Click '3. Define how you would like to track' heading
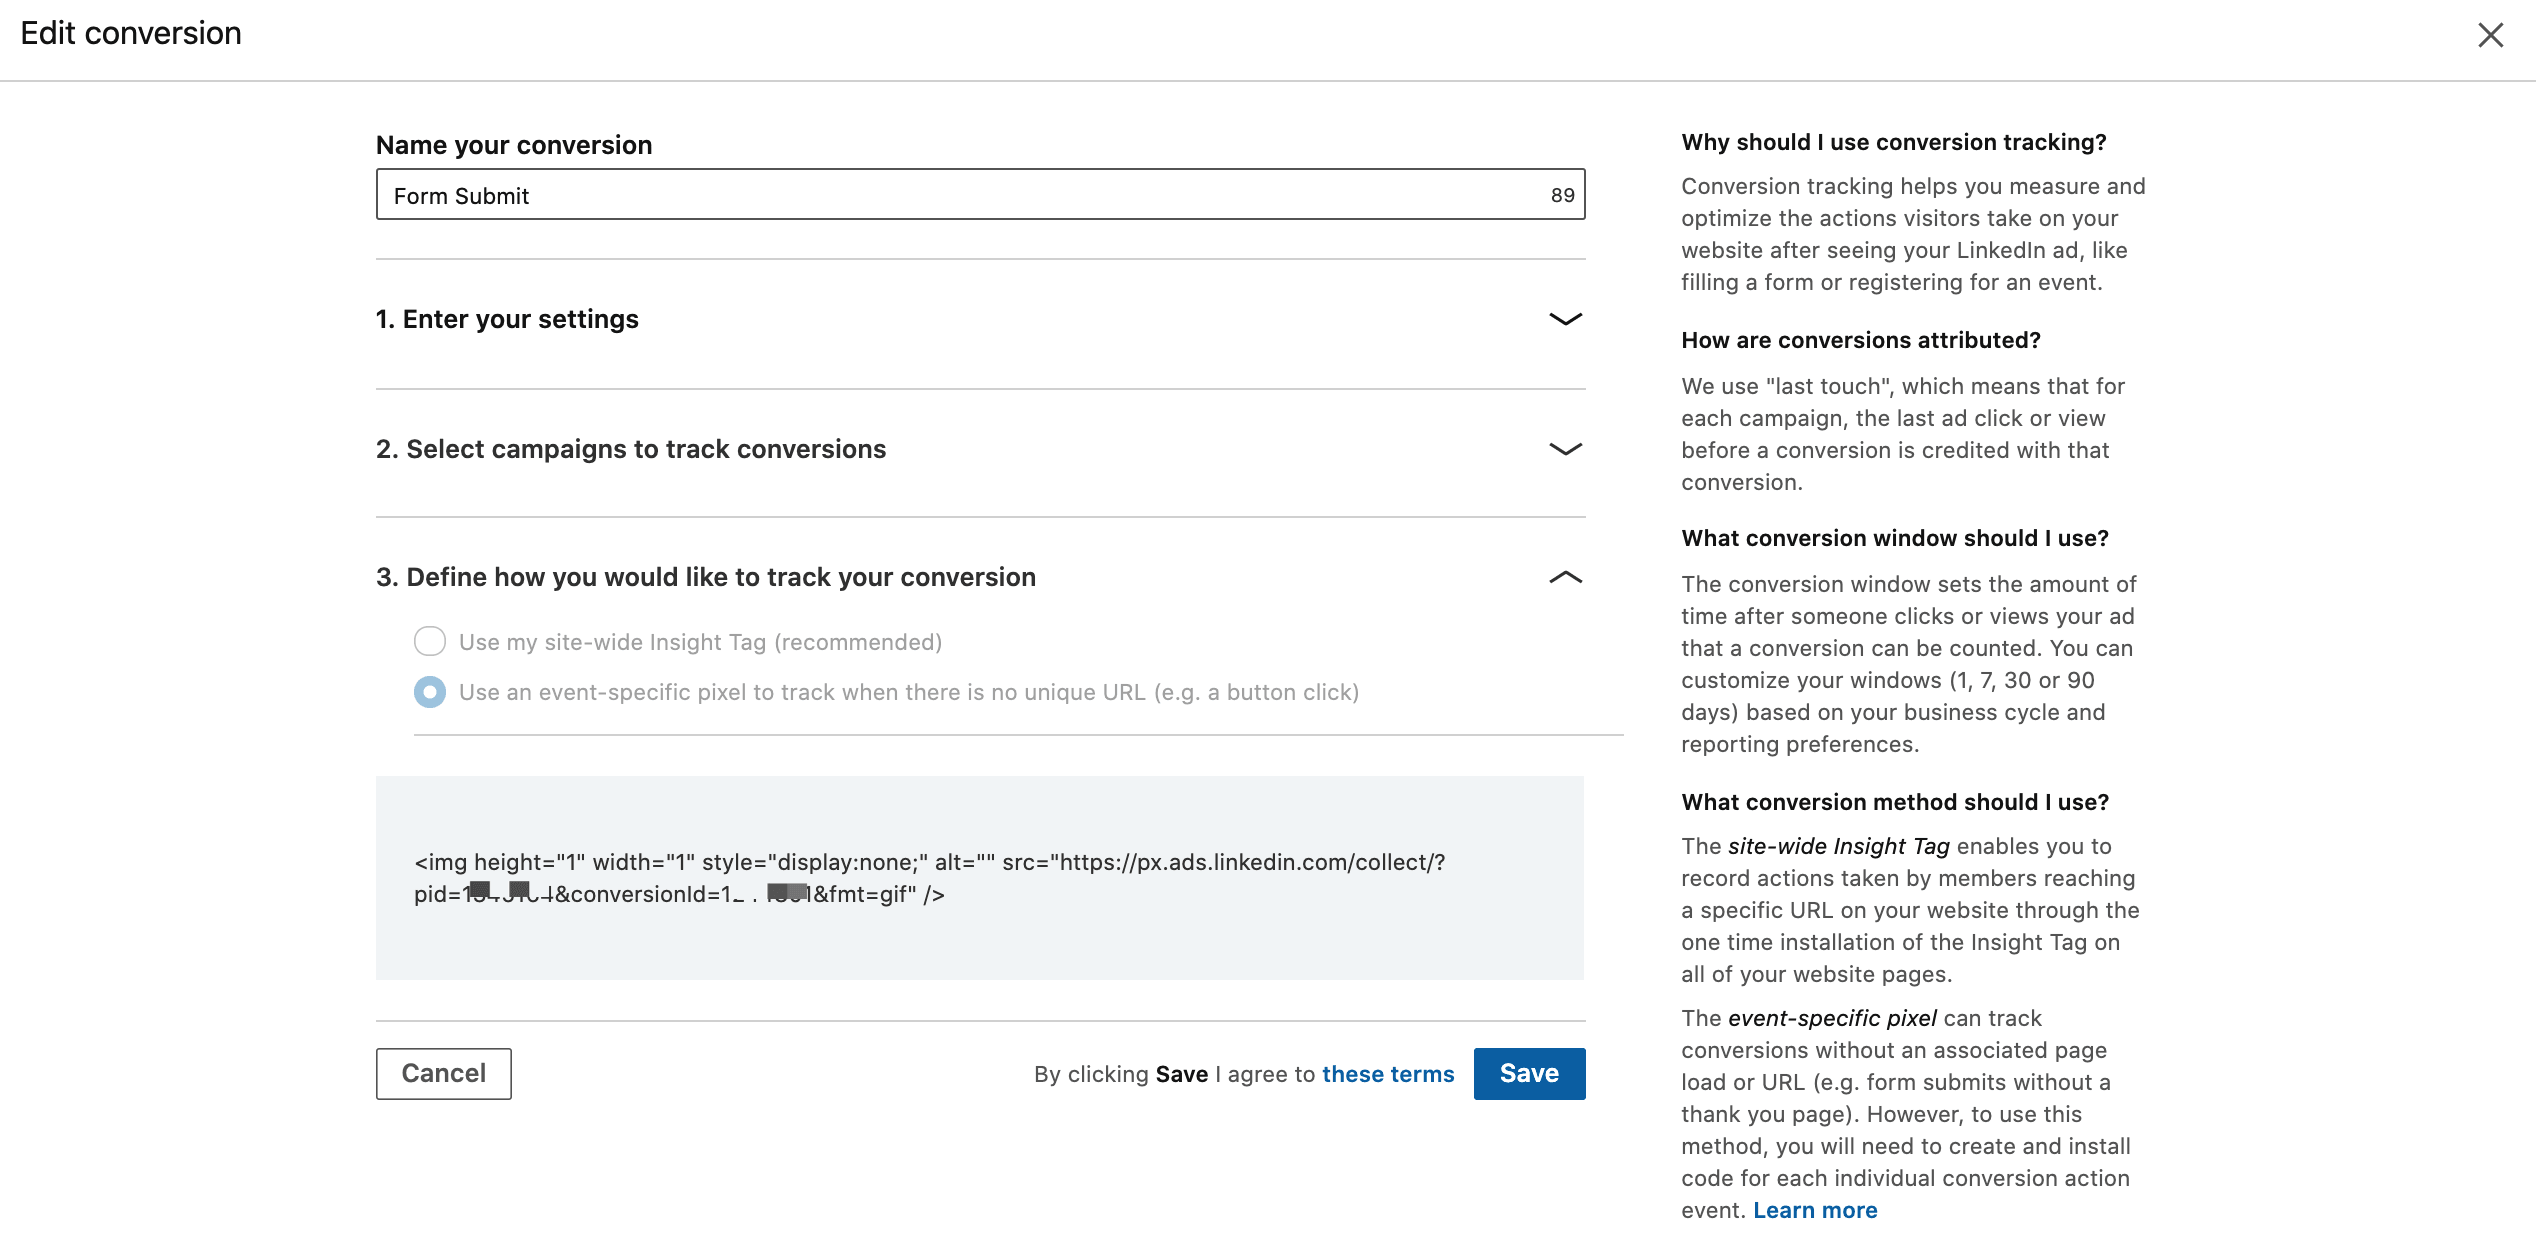 tap(706, 577)
